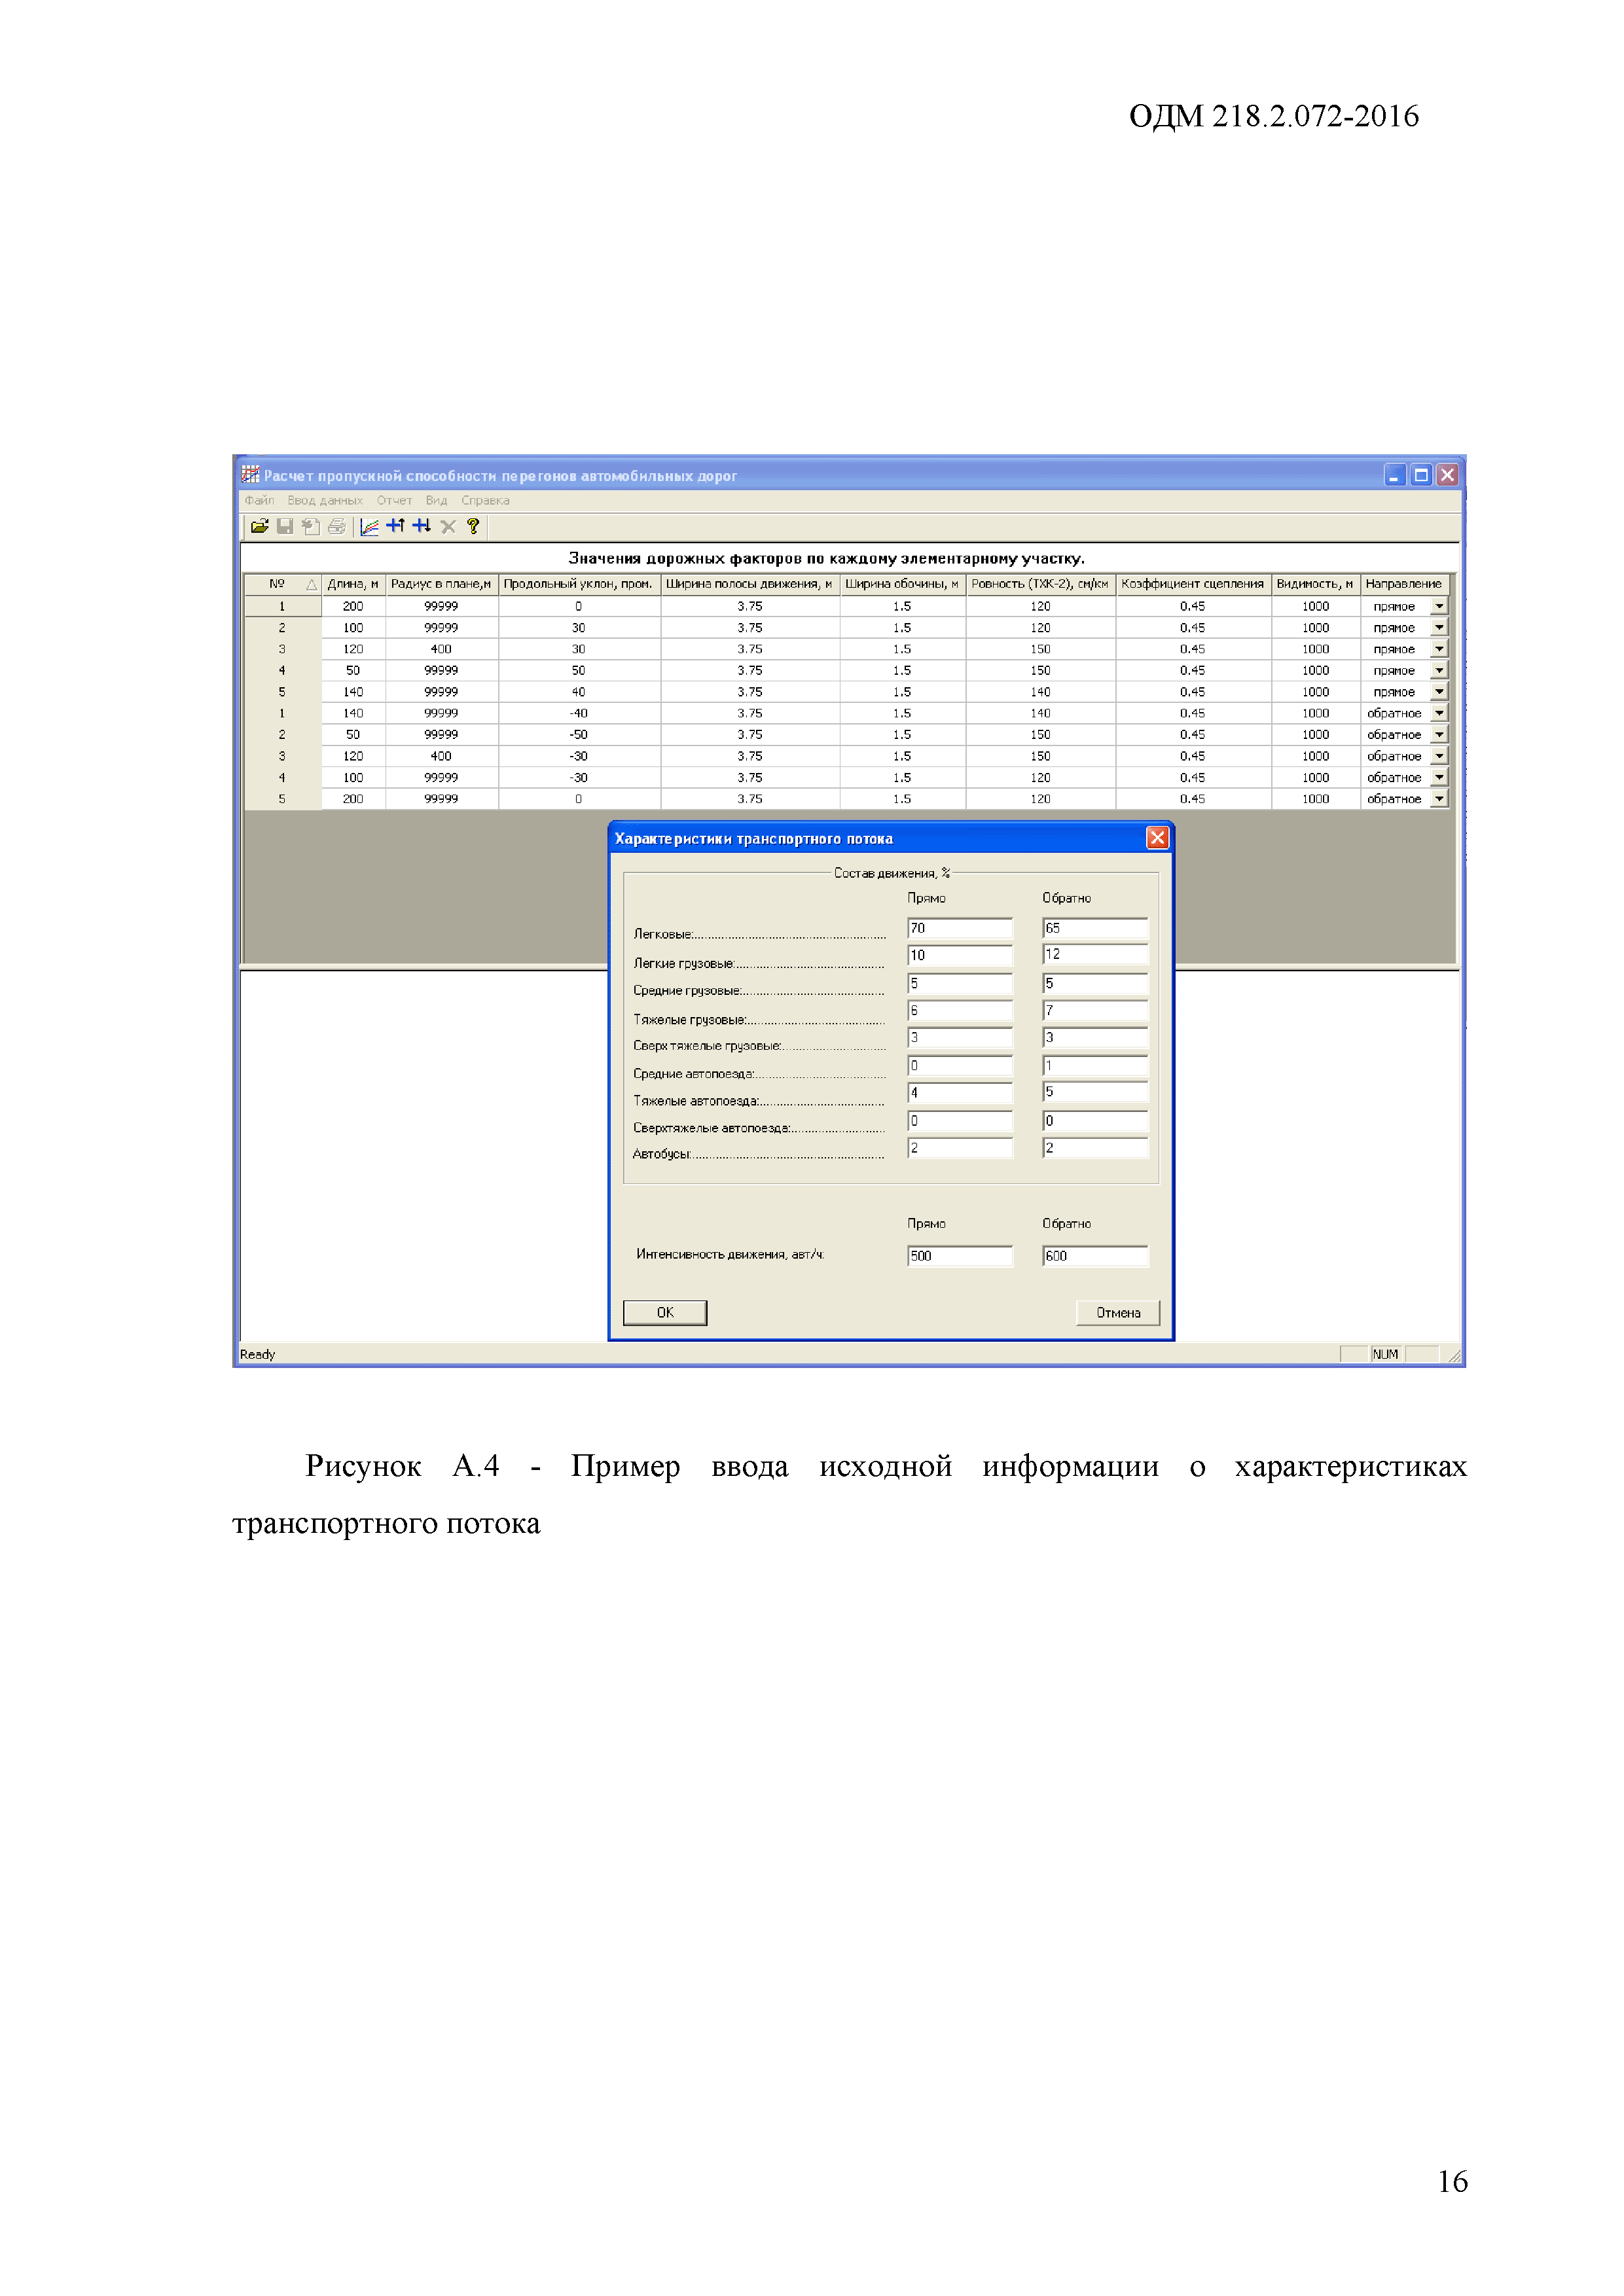The width and height of the screenshot is (1624, 2296).
Task: Open the Файл menu
Action: pyautogui.click(x=259, y=500)
